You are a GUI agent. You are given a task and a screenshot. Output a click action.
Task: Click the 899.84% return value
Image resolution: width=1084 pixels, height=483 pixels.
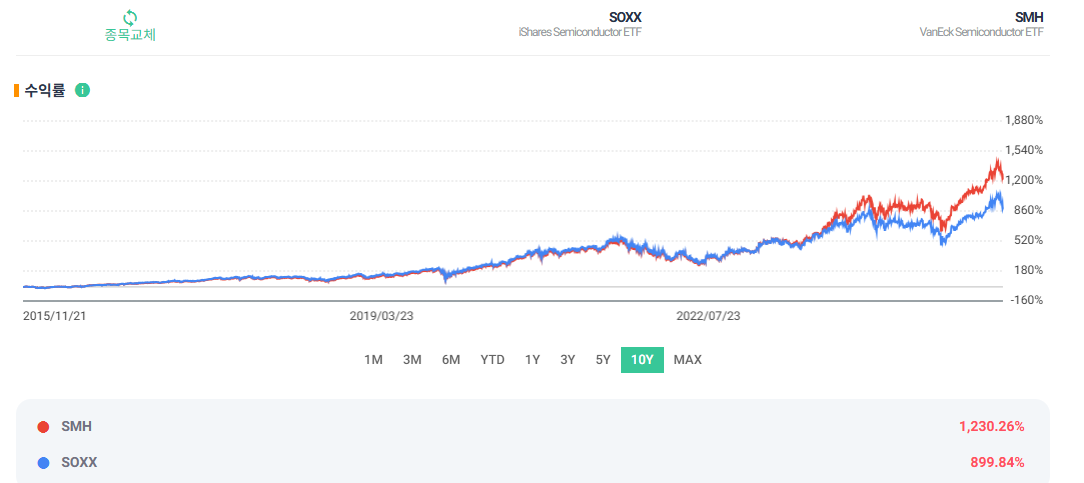tap(998, 462)
